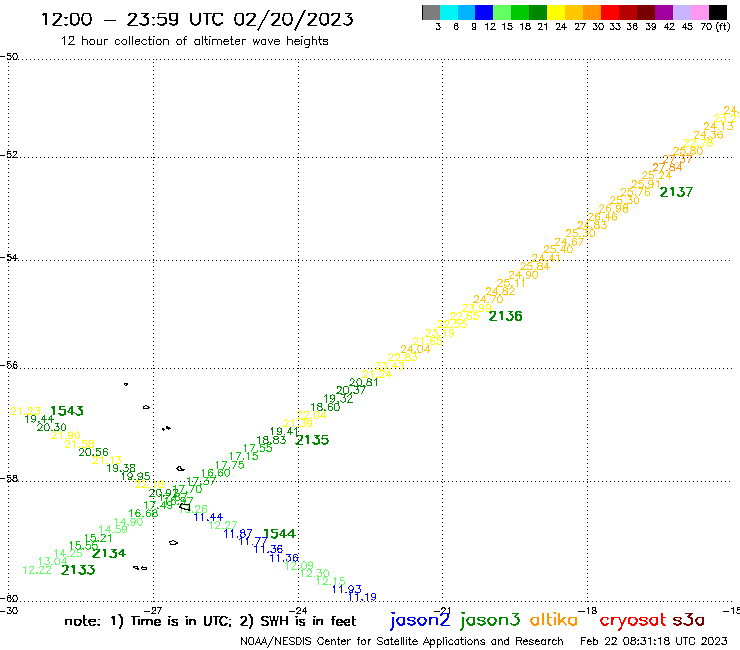Click the time label 1543
Screen dimensions: 740x650
[67, 411]
